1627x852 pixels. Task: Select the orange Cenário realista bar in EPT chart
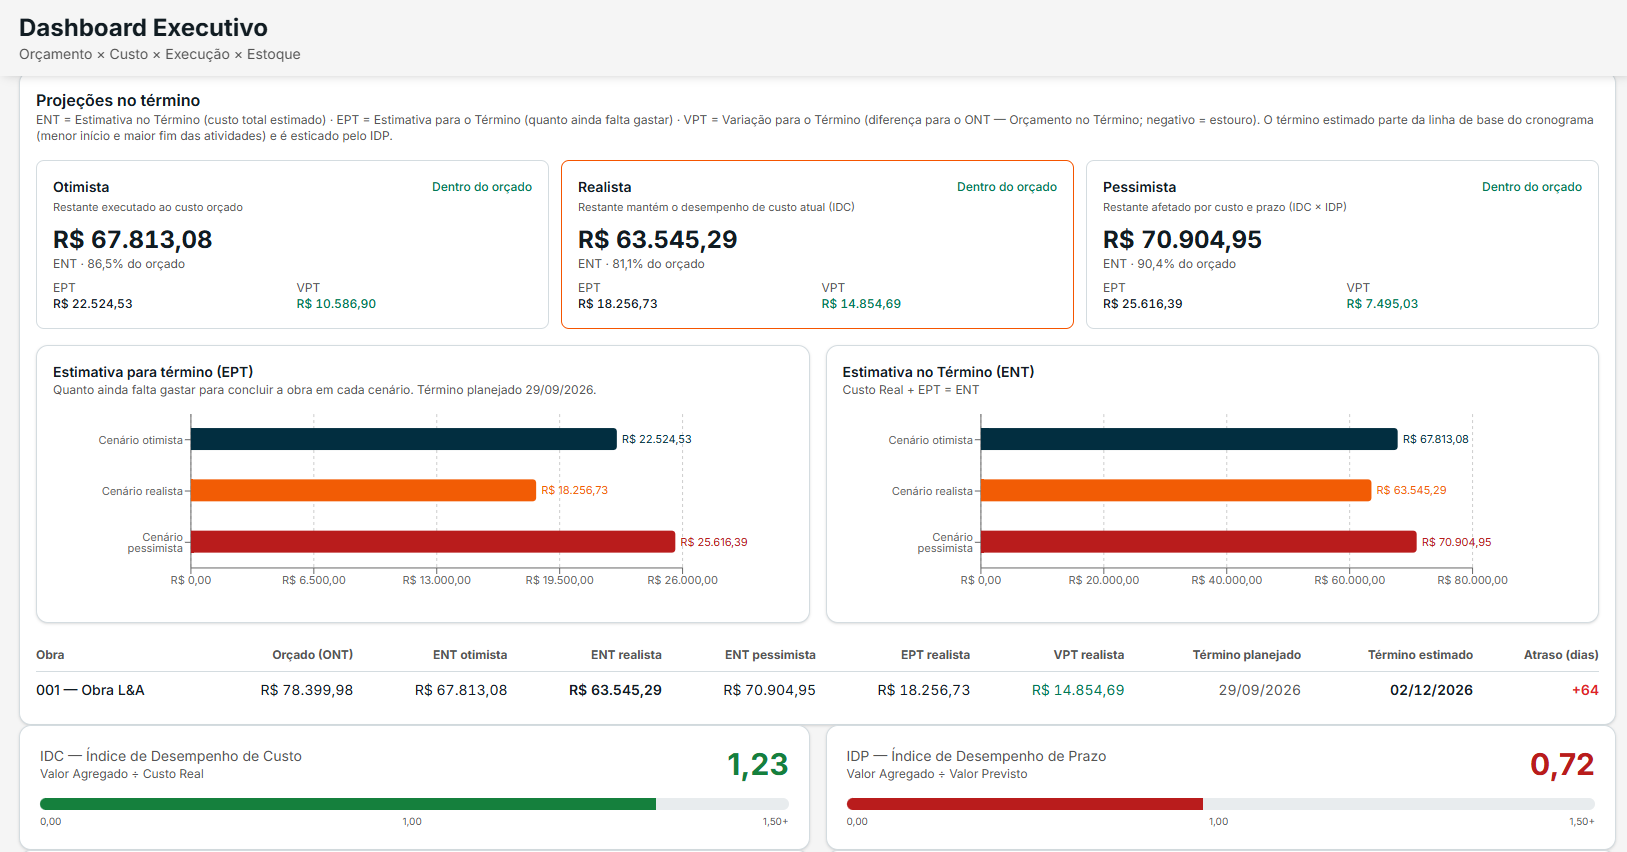pyautogui.click(x=363, y=490)
